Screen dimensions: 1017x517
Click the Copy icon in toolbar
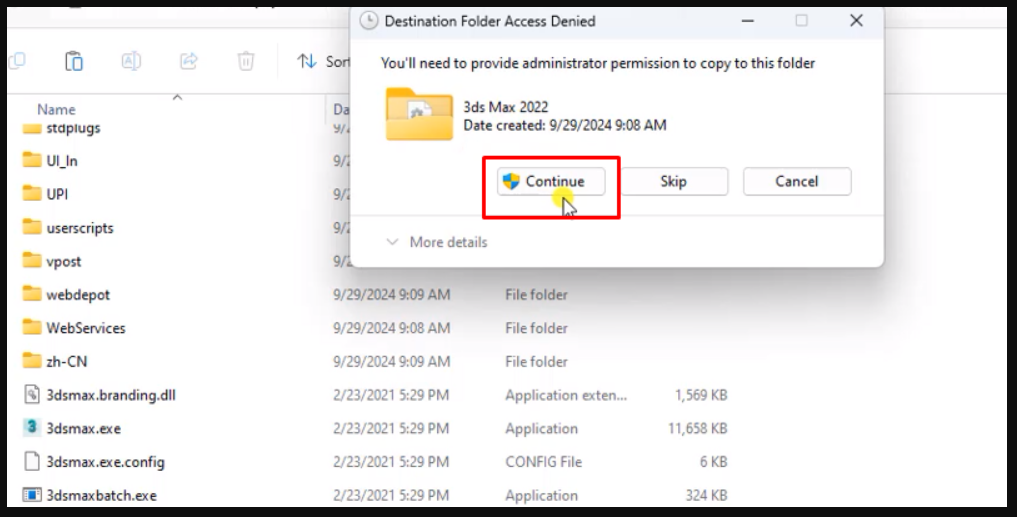click(17, 62)
